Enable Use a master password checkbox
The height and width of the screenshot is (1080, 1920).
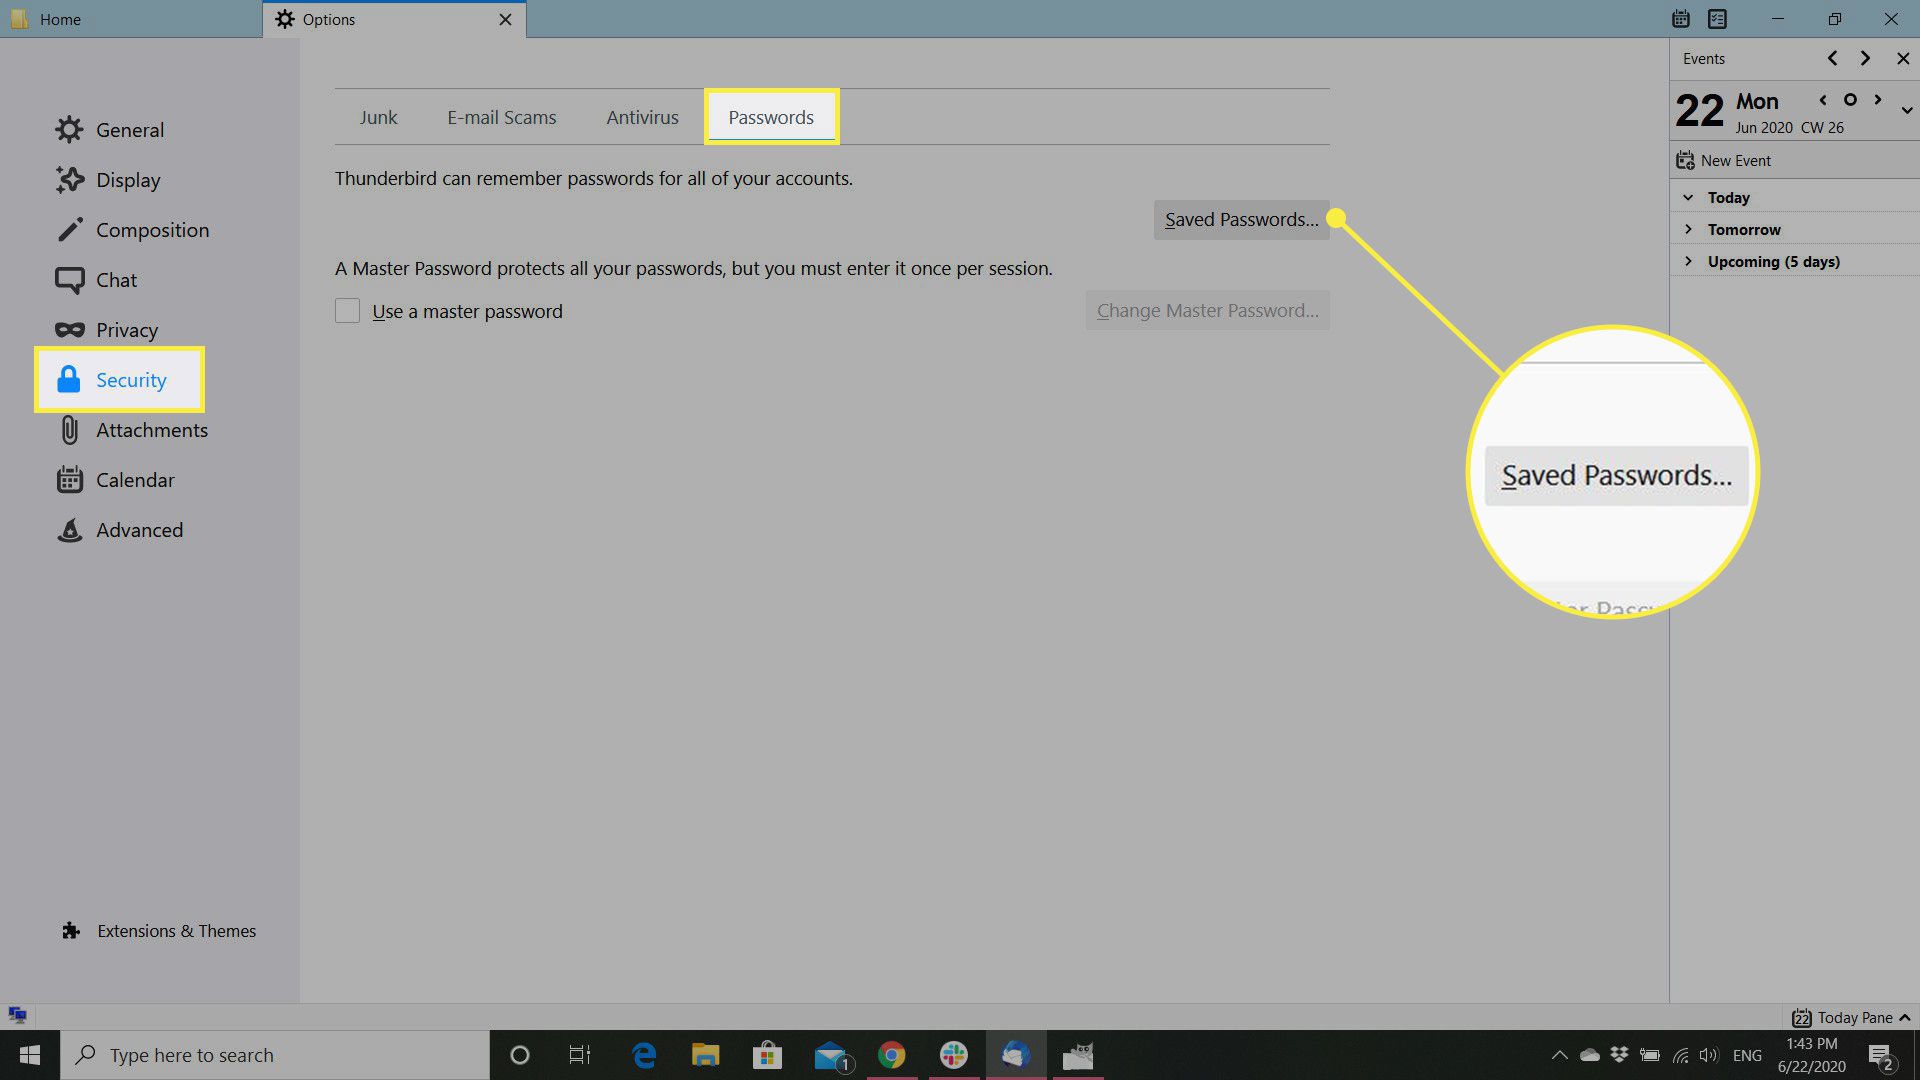347,311
